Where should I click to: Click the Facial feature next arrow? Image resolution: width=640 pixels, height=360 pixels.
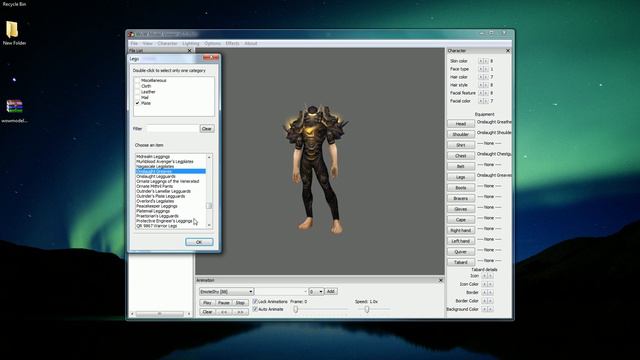point(486,93)
